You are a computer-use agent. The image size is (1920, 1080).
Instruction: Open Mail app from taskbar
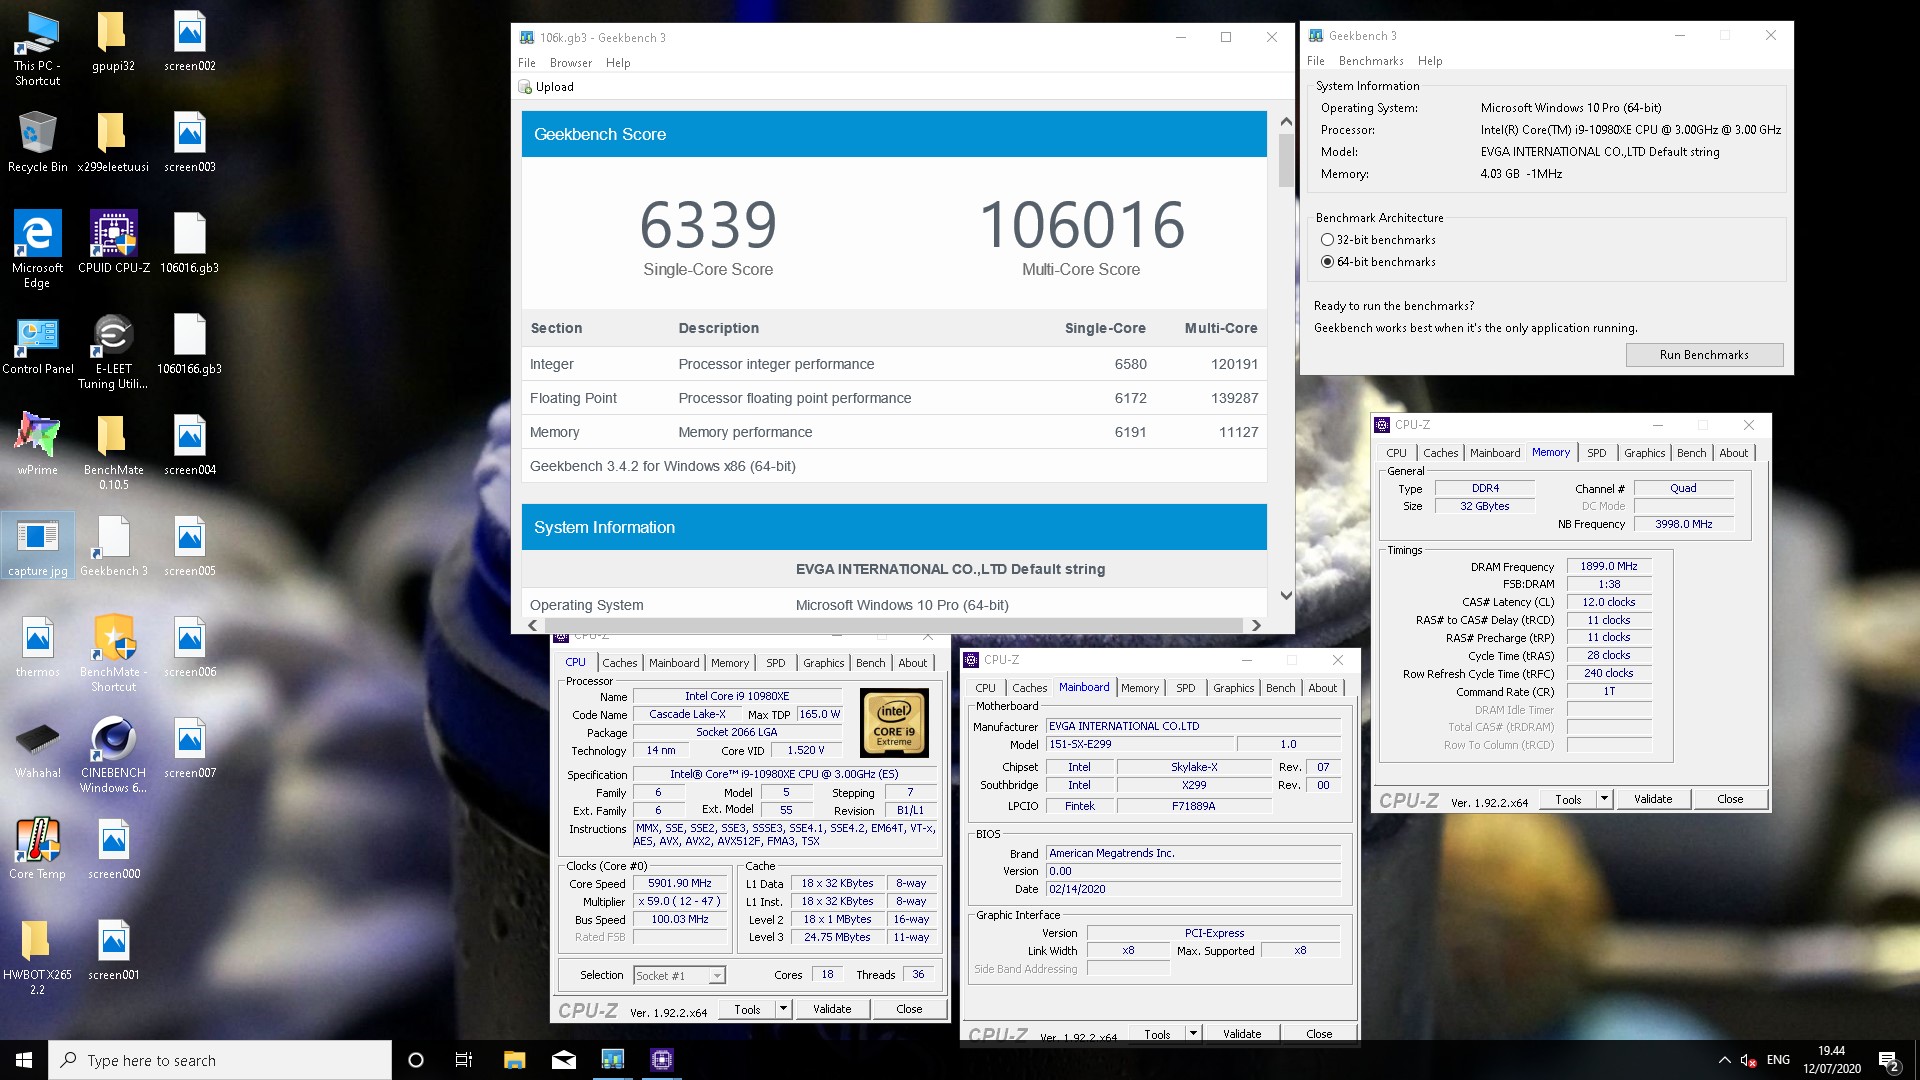click(x=564, y=1060)
